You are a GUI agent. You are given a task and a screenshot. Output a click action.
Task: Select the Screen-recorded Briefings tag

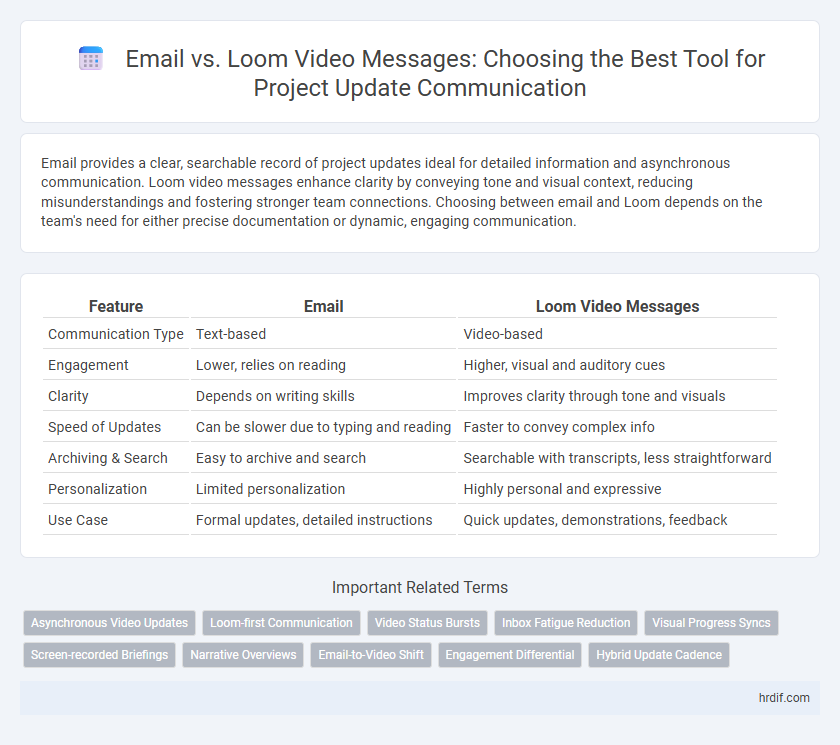pyautogui.click(x=99, y=655)
